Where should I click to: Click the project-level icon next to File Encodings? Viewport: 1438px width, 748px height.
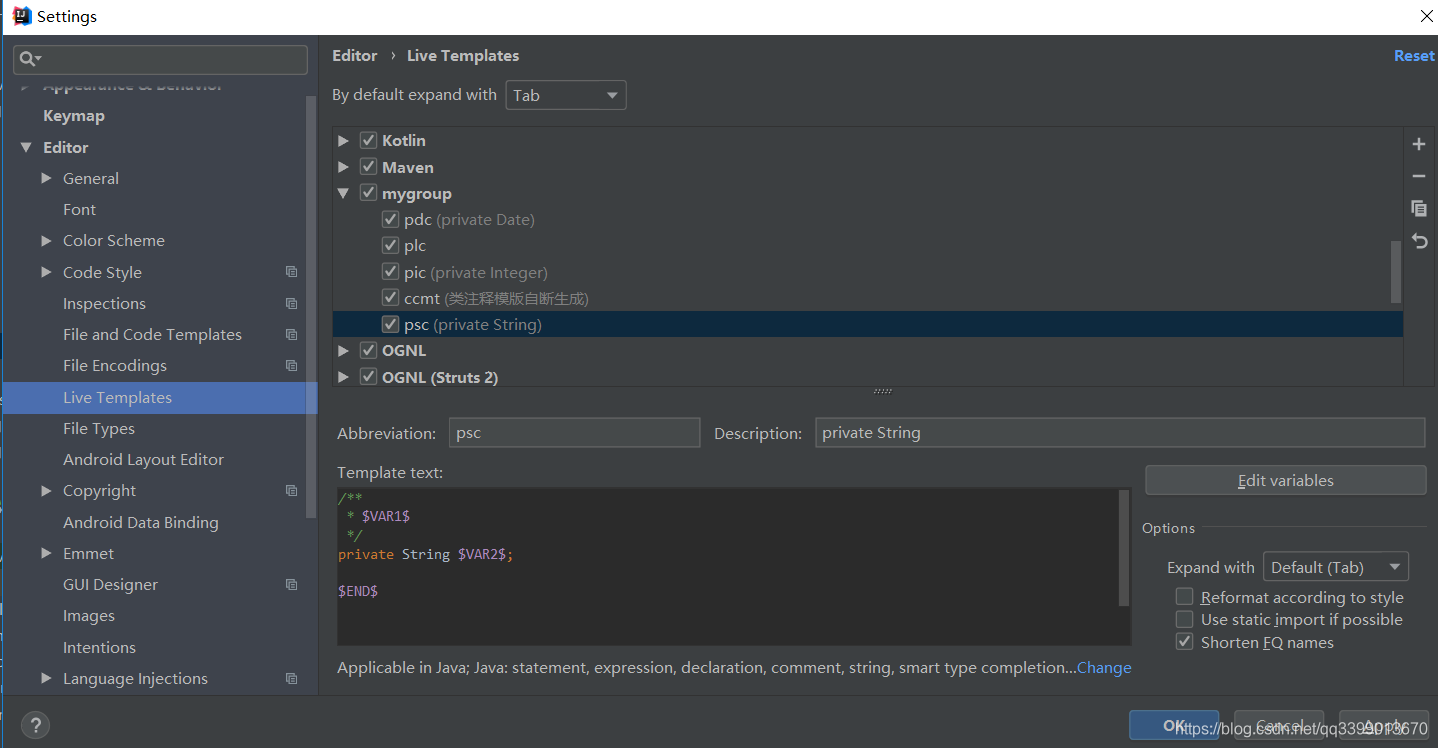[291, 365]
